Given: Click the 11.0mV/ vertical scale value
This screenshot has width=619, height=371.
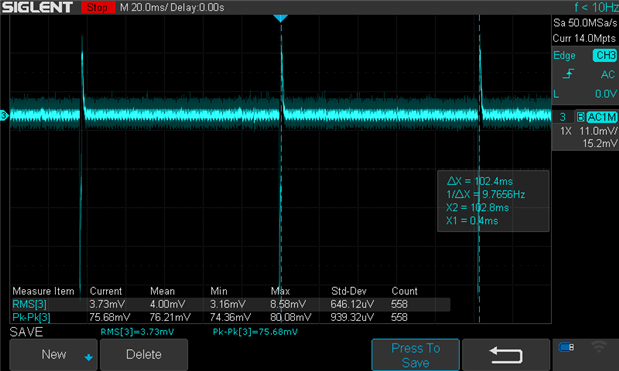Looking at the screenshot, I should (x=598, y=131).
